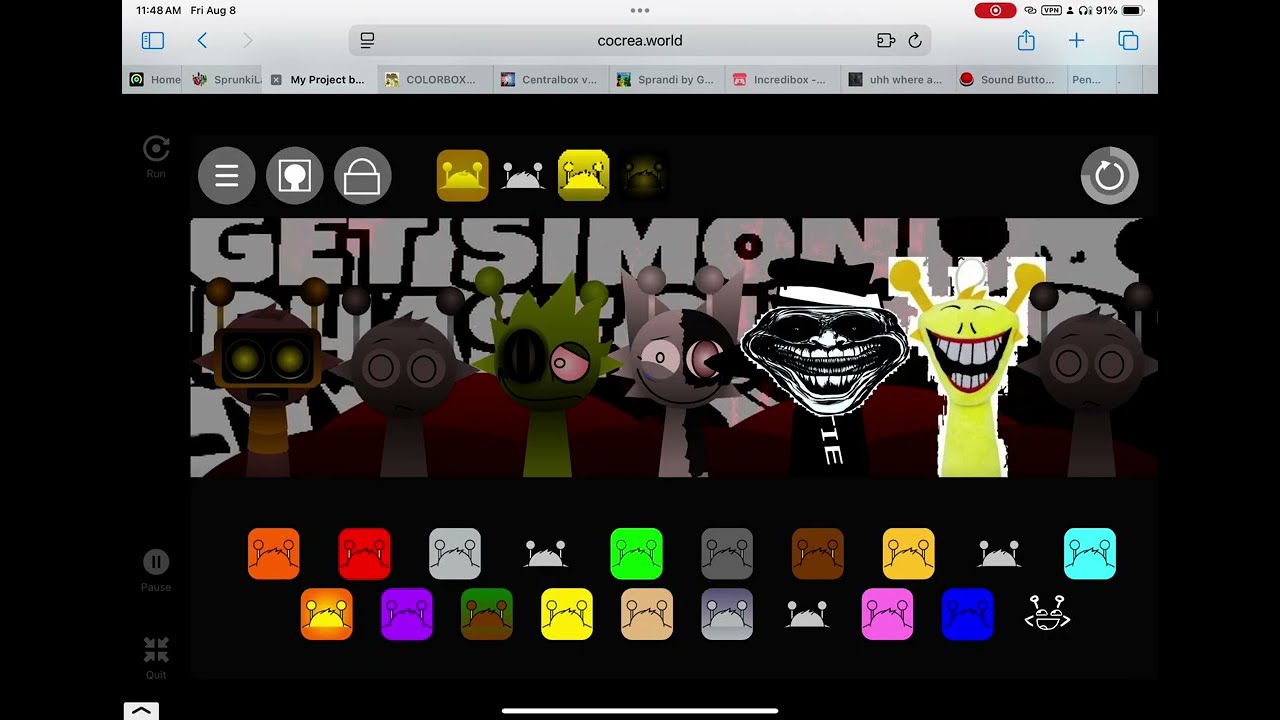Click the bright yellow icon in top row
The image size is (1280, 720).
click(x=584, y=176)
